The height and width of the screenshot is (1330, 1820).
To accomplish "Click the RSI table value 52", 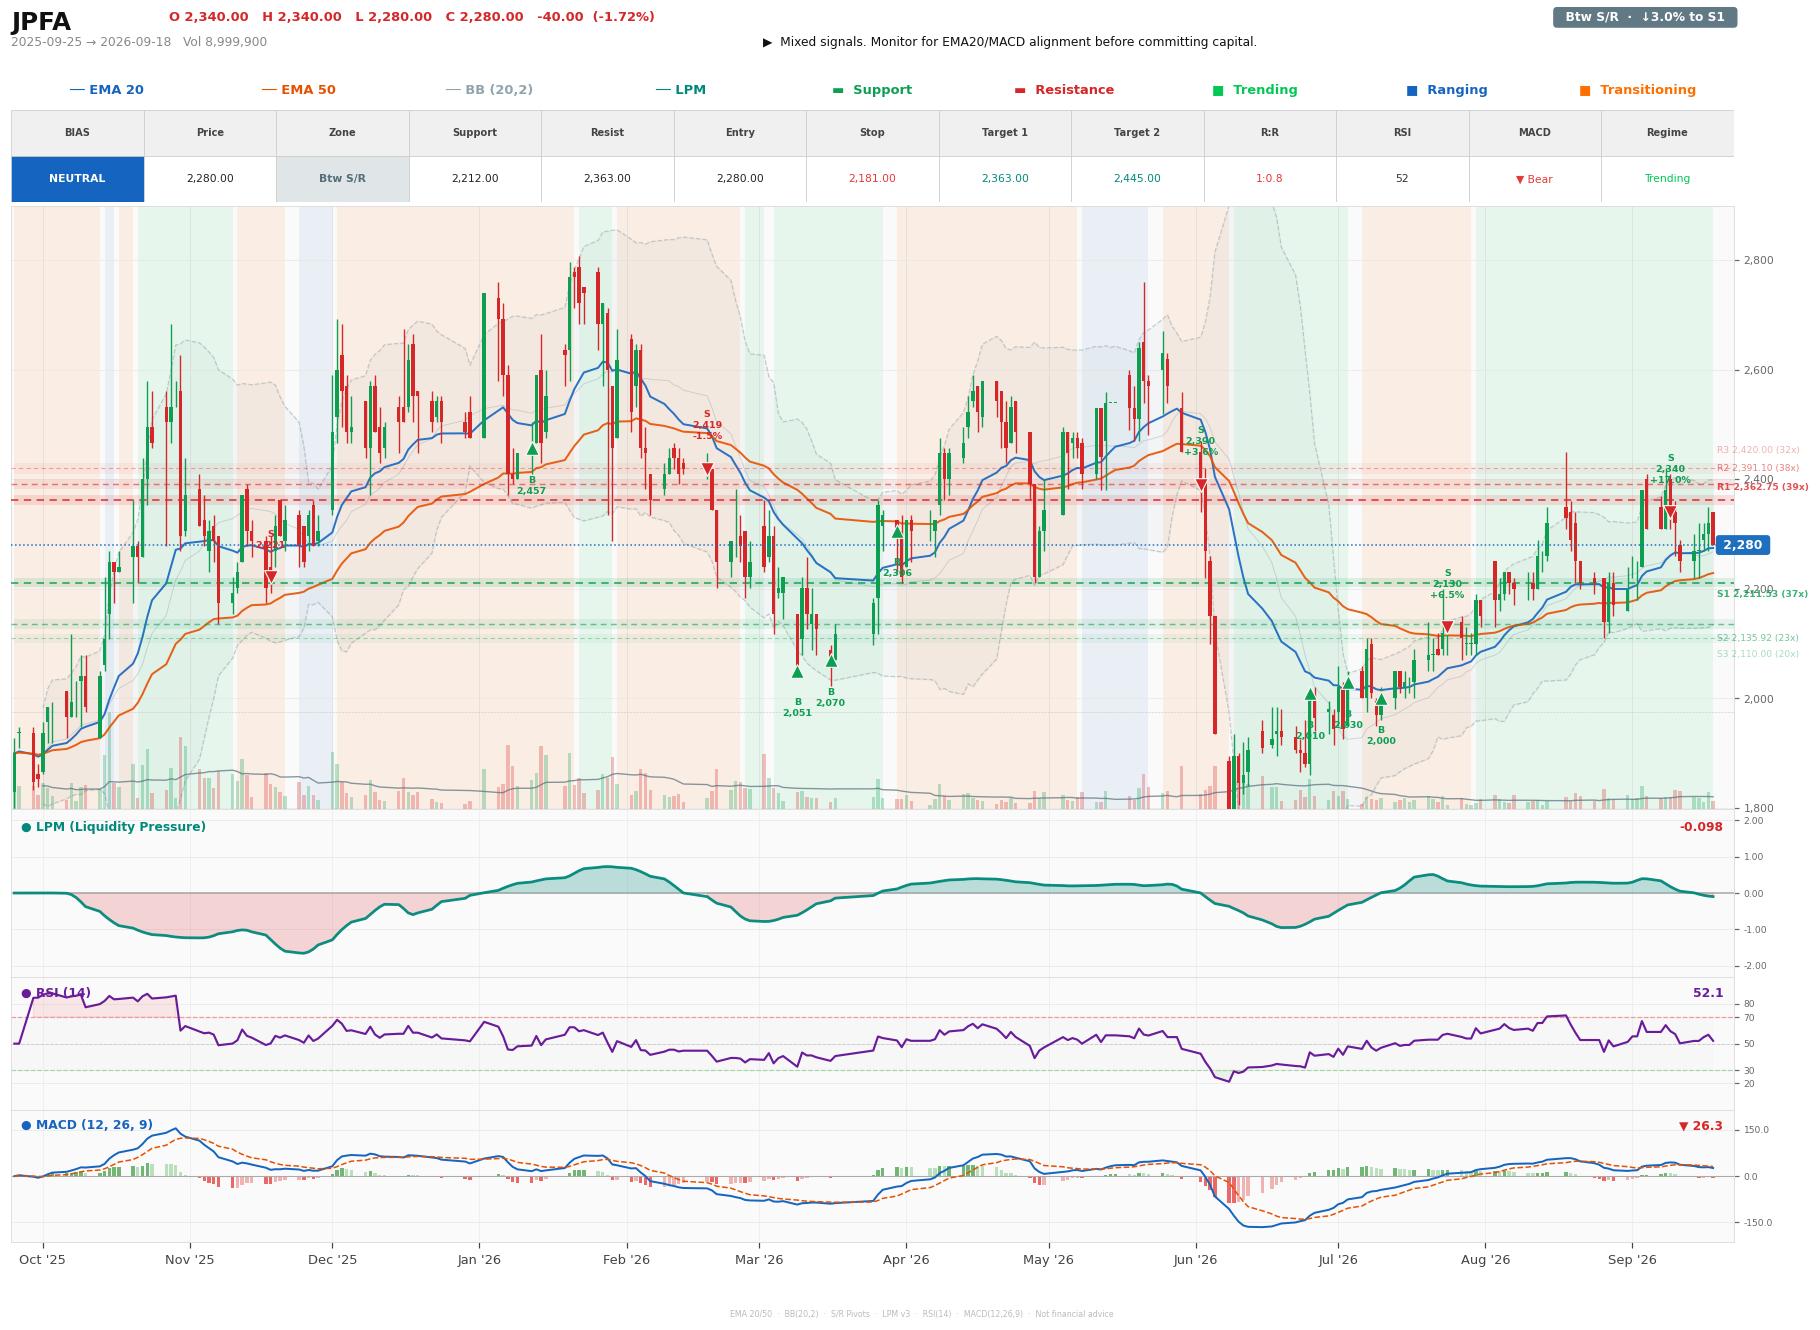I will pos(1402,179).
